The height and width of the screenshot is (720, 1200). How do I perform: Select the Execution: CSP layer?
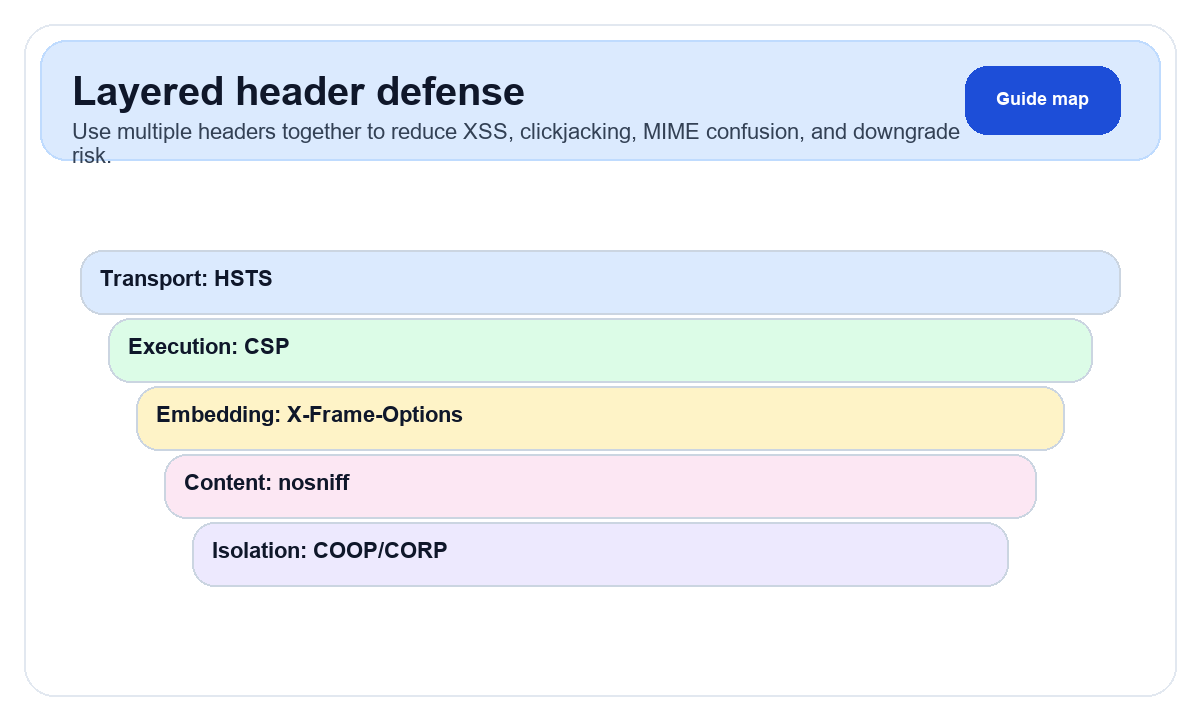(x=600, y=350)
